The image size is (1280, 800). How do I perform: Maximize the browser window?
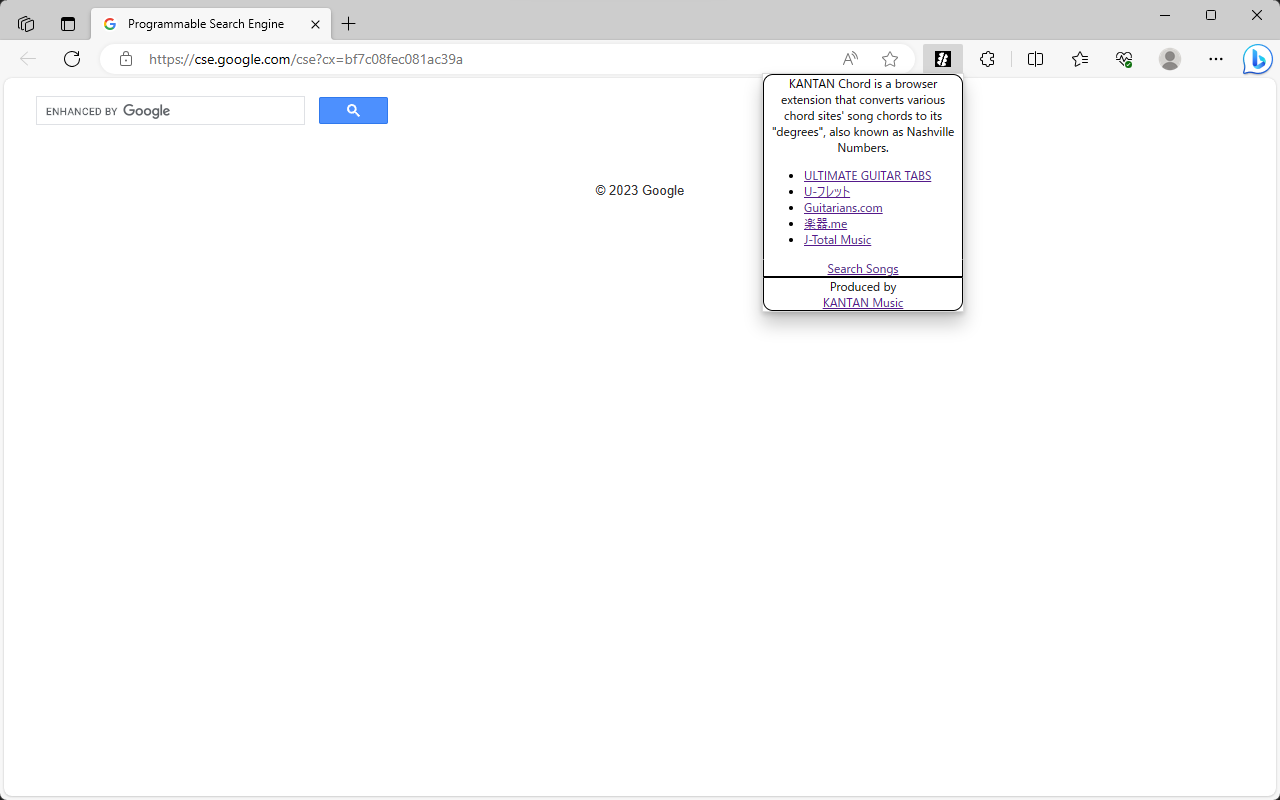(1211, 15)
